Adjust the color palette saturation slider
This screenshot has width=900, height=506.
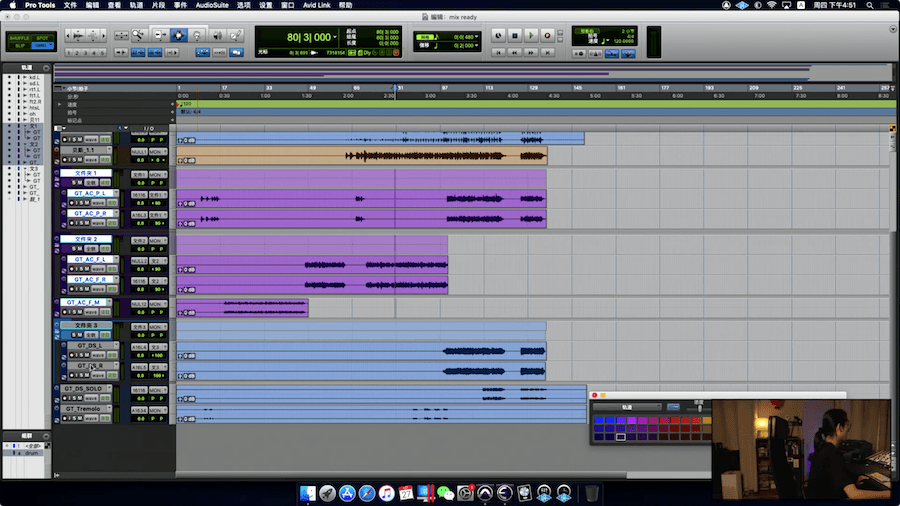[x=699, y=407]
